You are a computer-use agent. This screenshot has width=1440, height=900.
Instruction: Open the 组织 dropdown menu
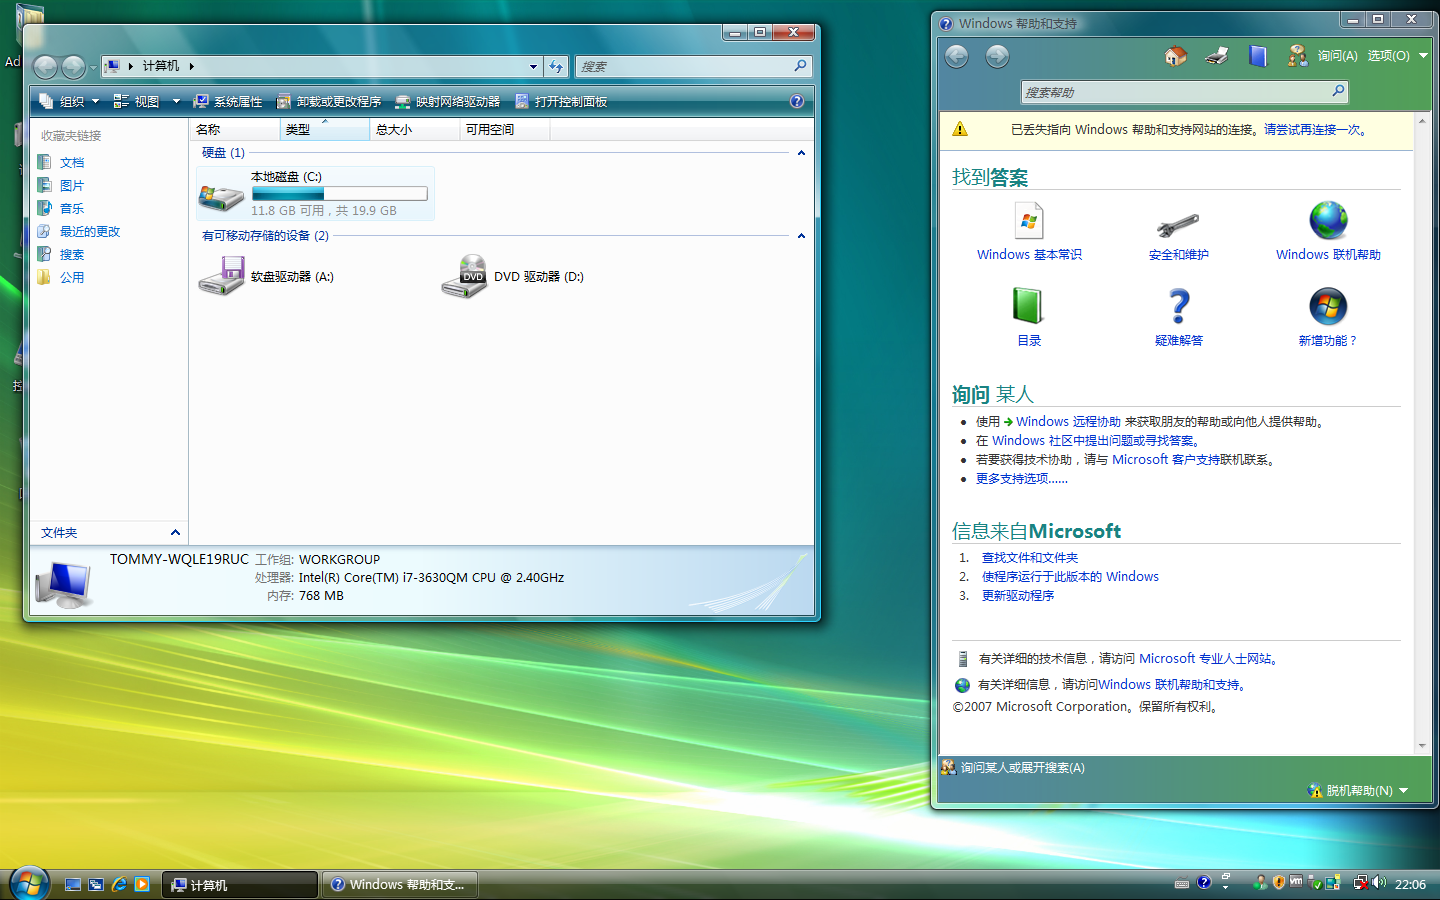tap(69, 101)
